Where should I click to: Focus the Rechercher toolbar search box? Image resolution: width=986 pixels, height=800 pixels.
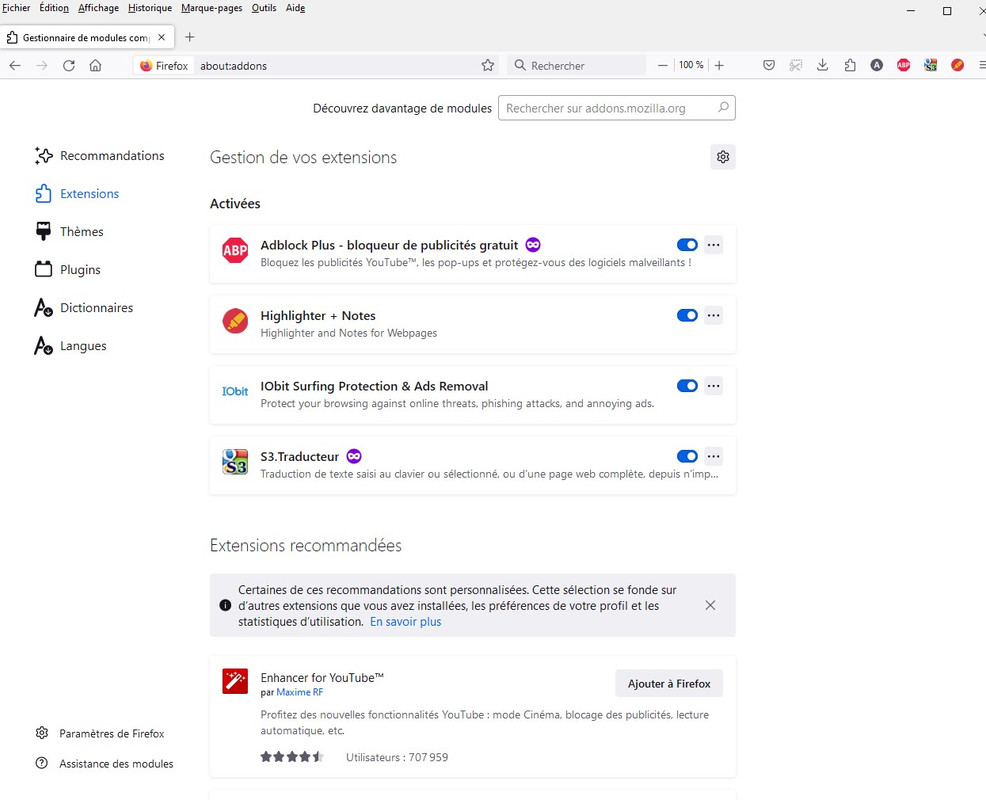tap(576, 65)
